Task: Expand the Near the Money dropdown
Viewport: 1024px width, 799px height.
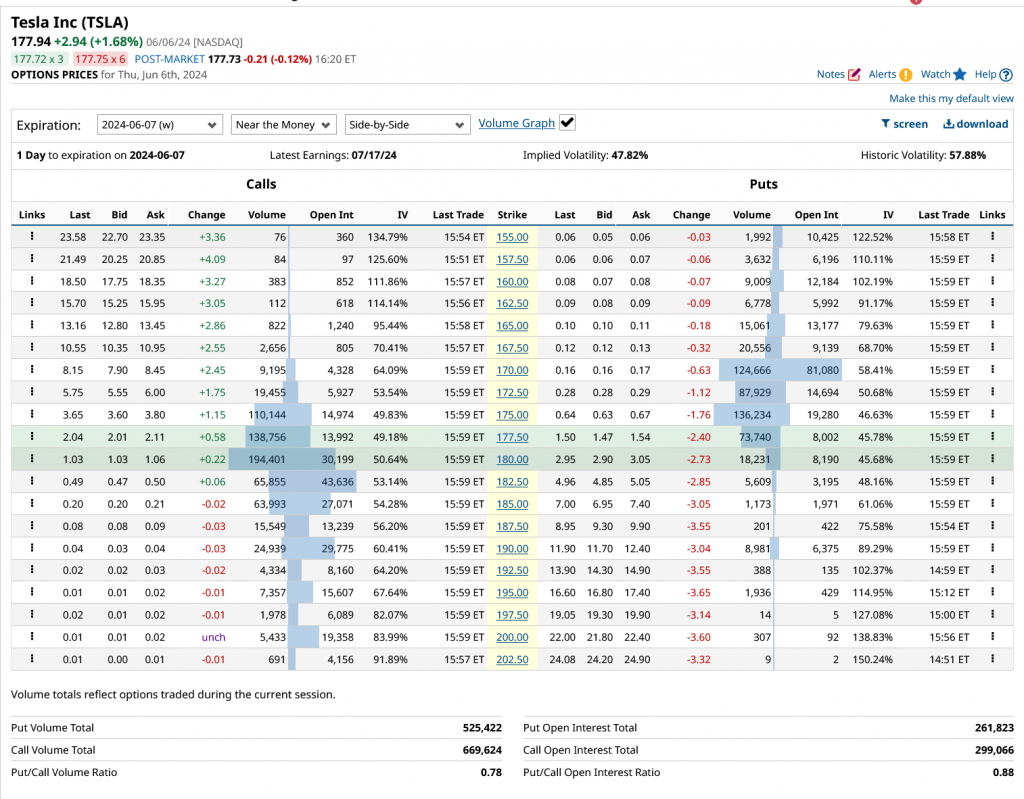Action: point(283,125)
